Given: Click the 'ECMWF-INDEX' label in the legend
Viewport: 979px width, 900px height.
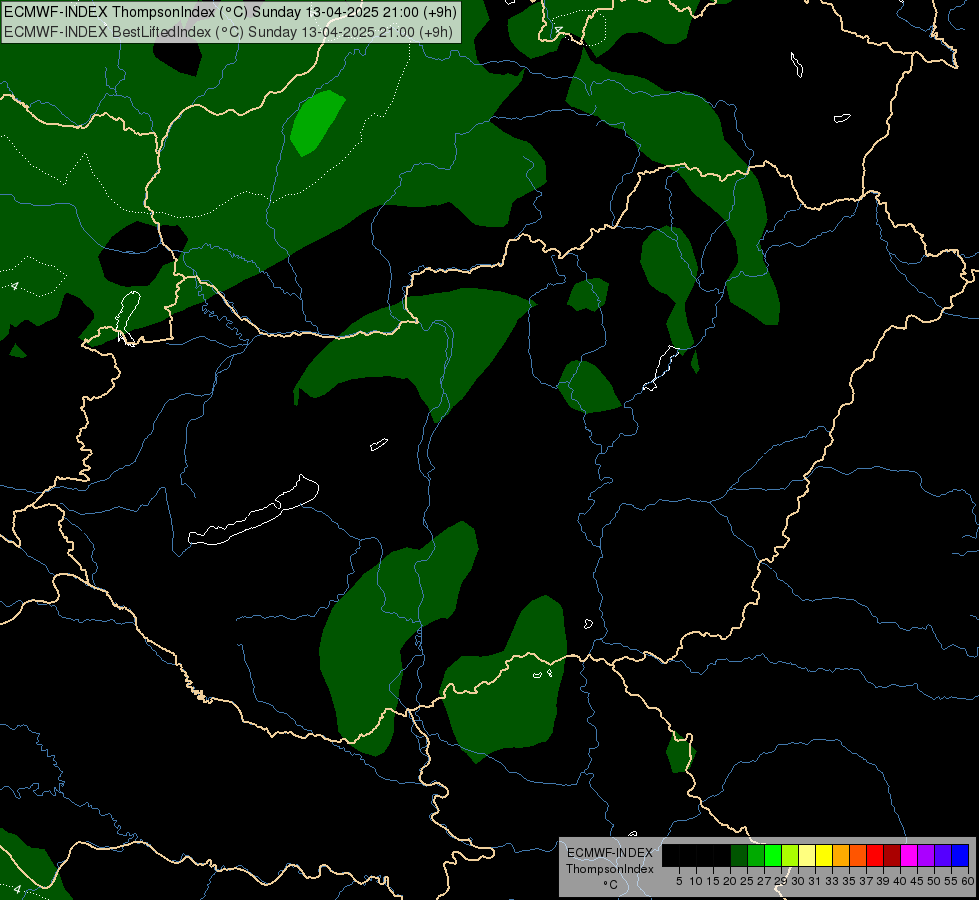Looking at the screenshot, I should (x=610, y=853).
